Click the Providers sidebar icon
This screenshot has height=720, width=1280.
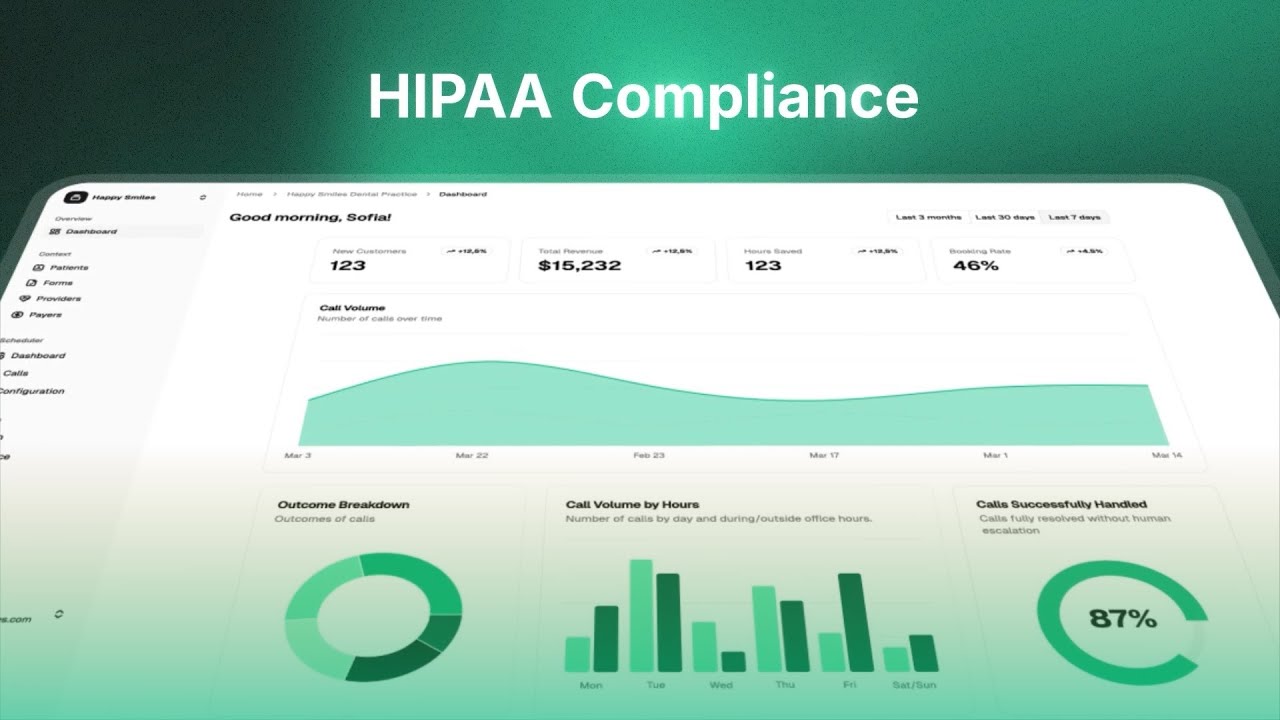24,298
